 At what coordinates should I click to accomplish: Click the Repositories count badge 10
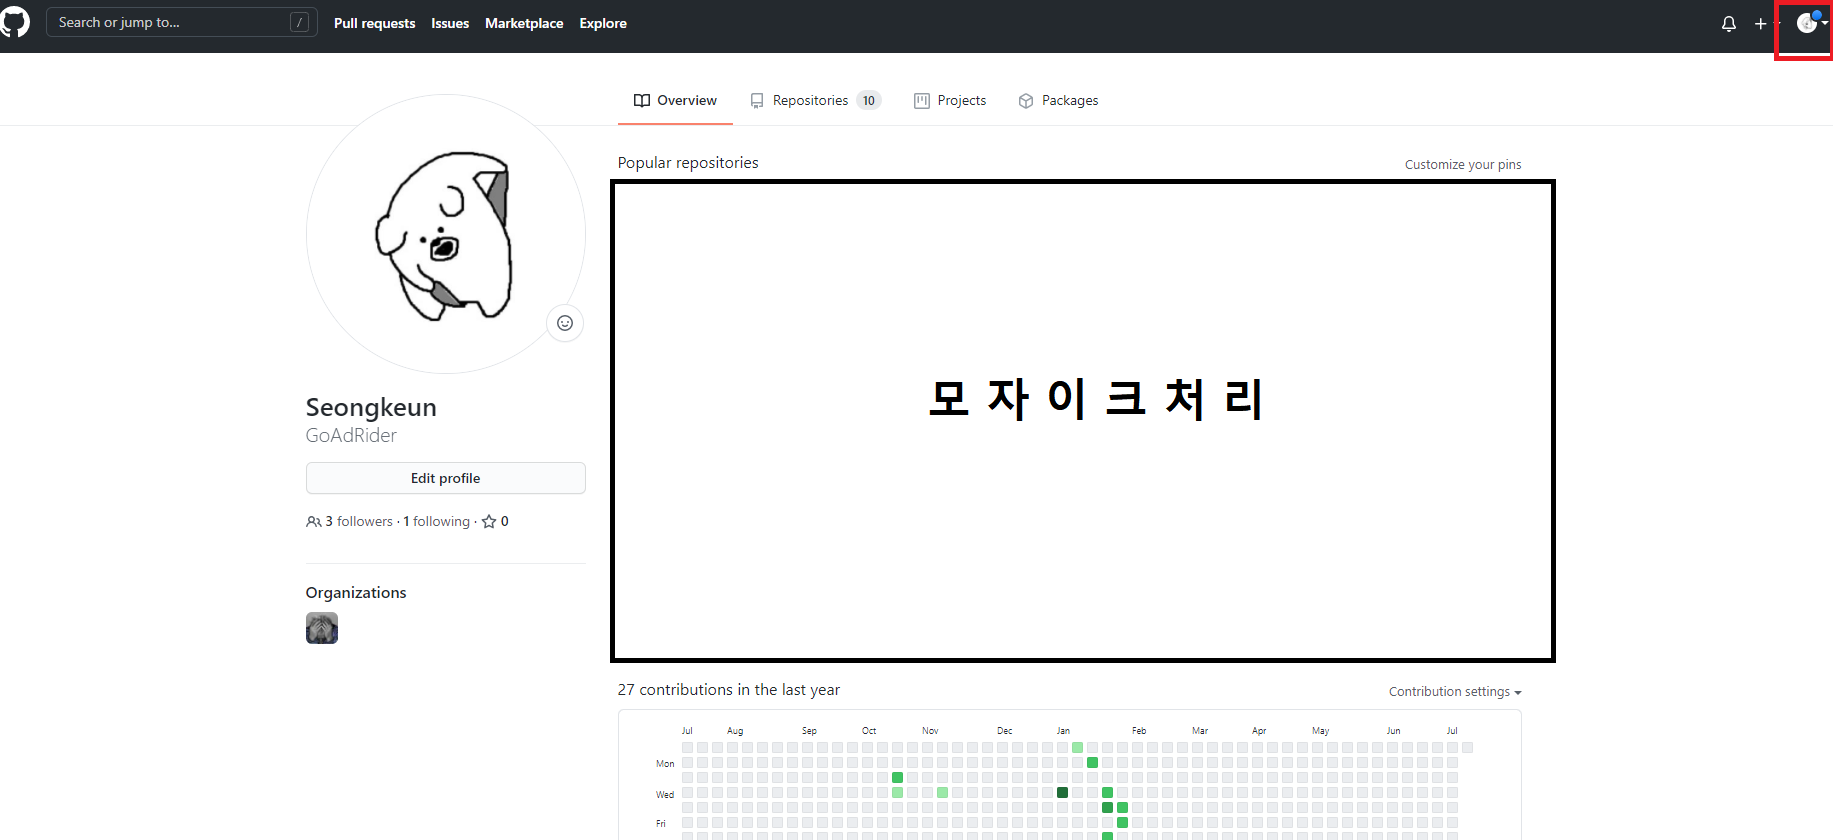coord(869,100)
